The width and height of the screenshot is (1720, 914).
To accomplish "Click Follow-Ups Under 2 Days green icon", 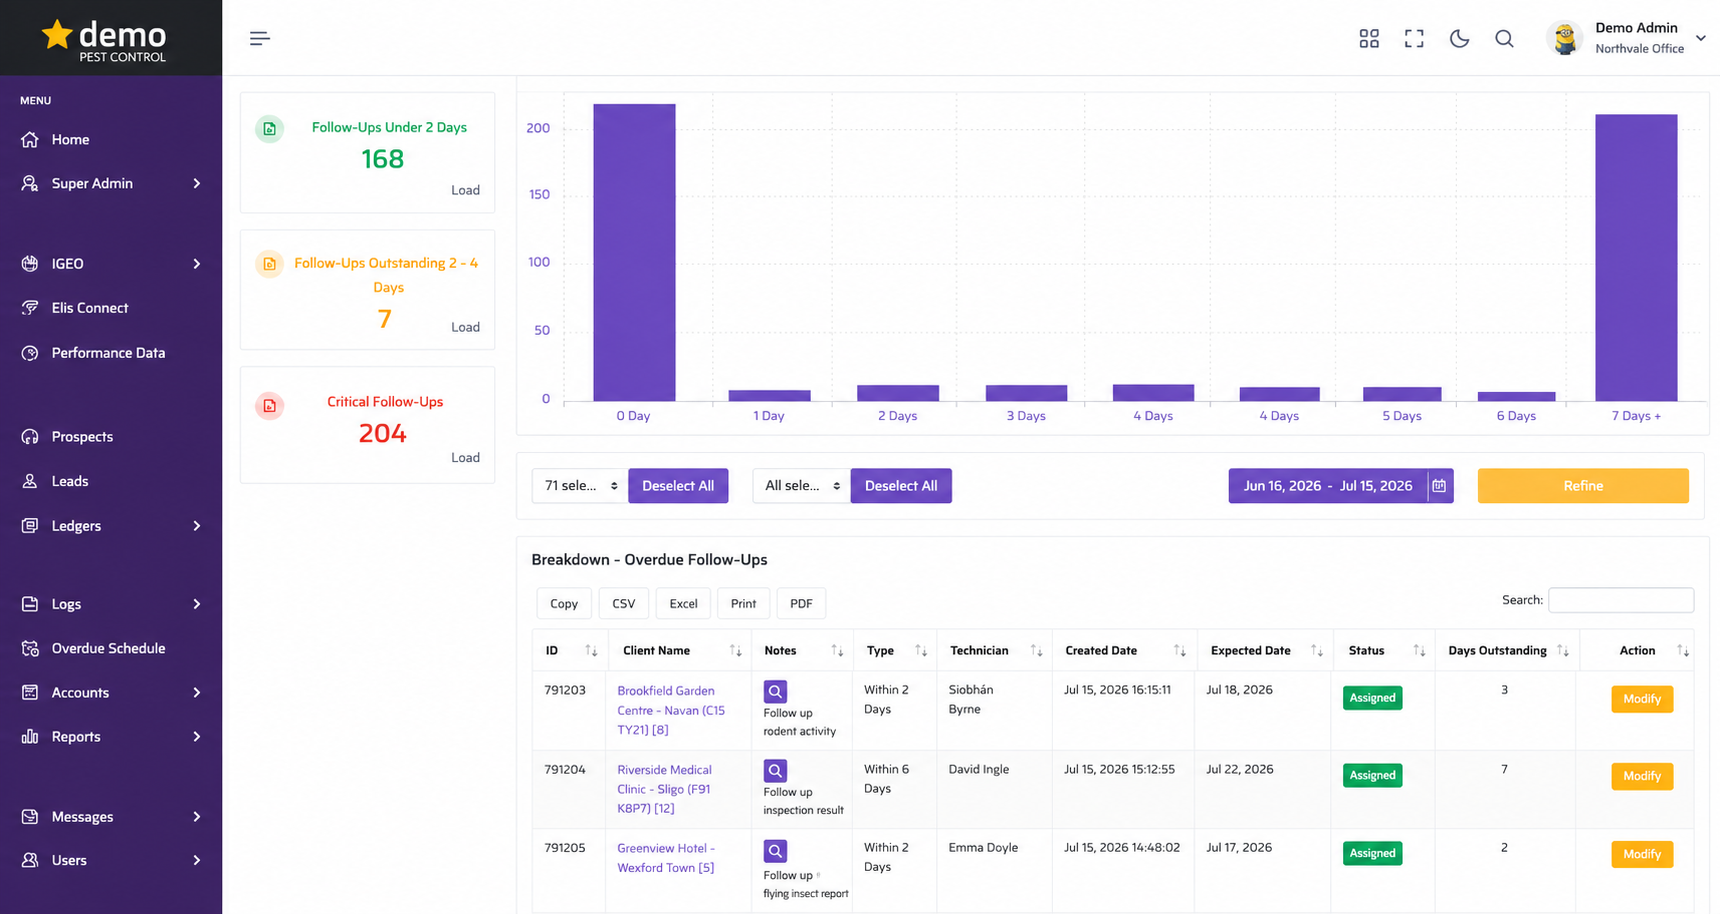I will click(x=269, y=129).
